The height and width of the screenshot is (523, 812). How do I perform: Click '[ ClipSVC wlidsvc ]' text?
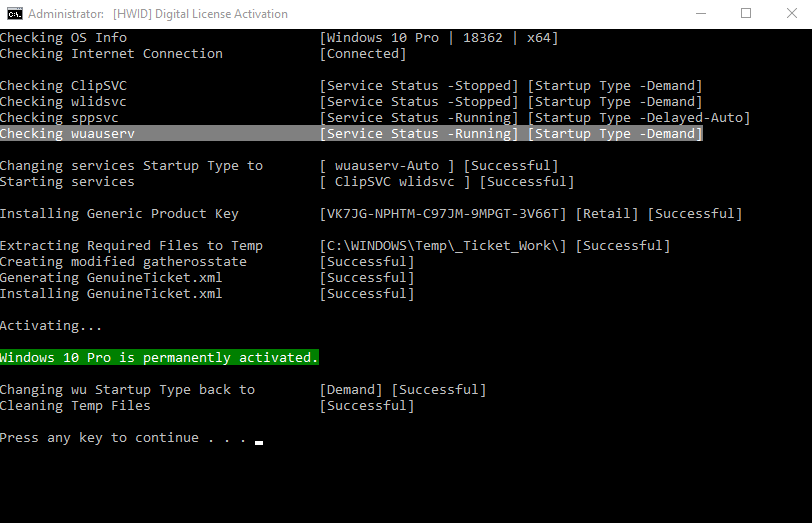point(395,182)
